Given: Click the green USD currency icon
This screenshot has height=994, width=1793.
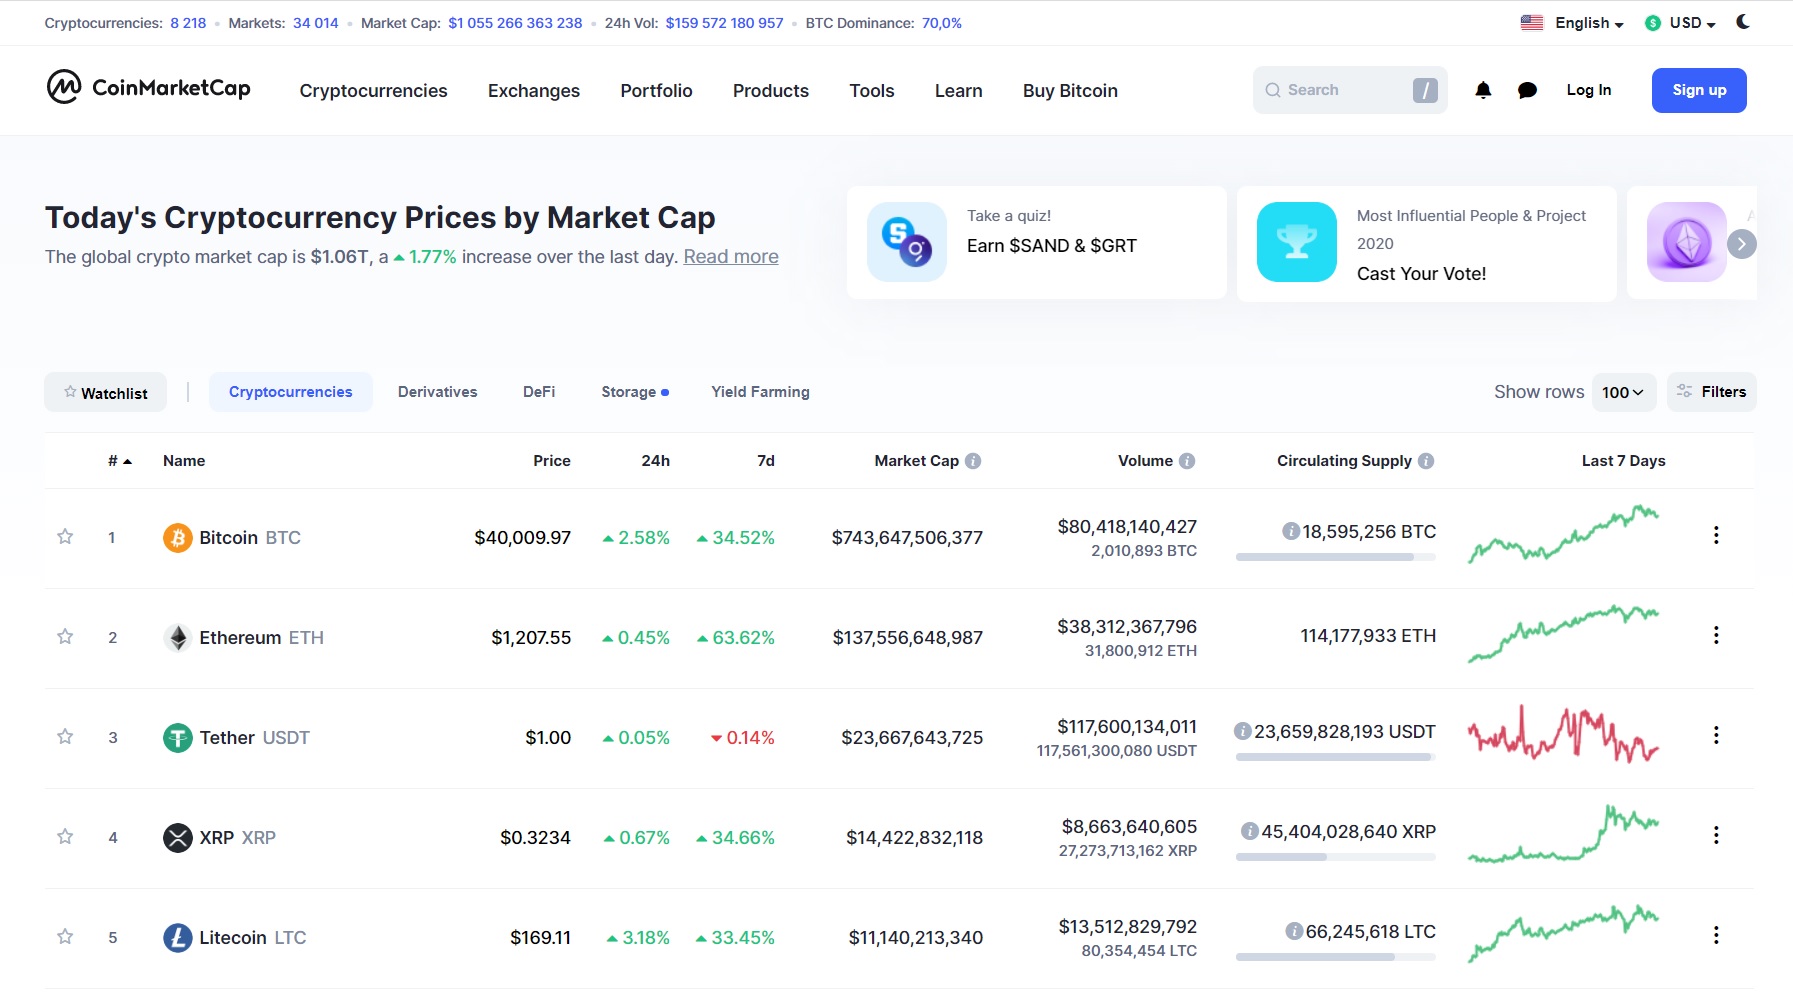Looking at the screenshot, I should (x=1653, y=23).
